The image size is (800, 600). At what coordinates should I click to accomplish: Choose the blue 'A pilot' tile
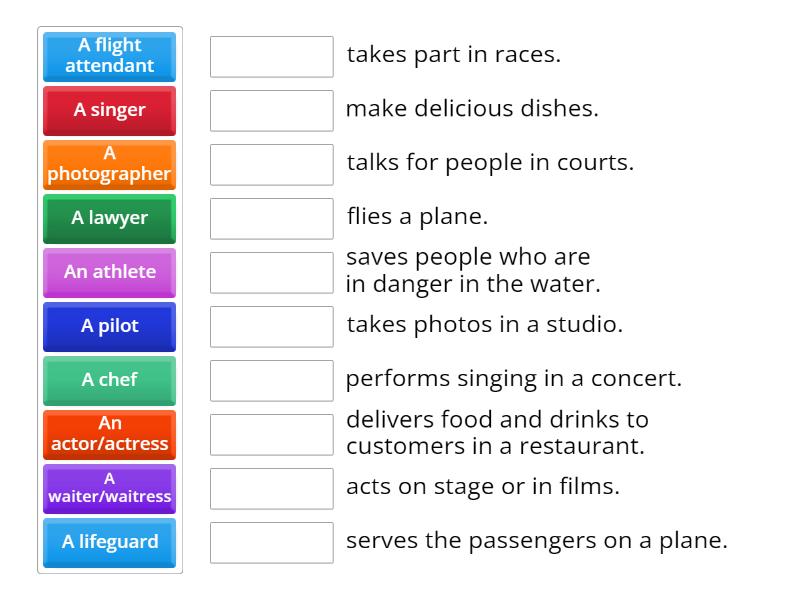click(x=110, y=326)
